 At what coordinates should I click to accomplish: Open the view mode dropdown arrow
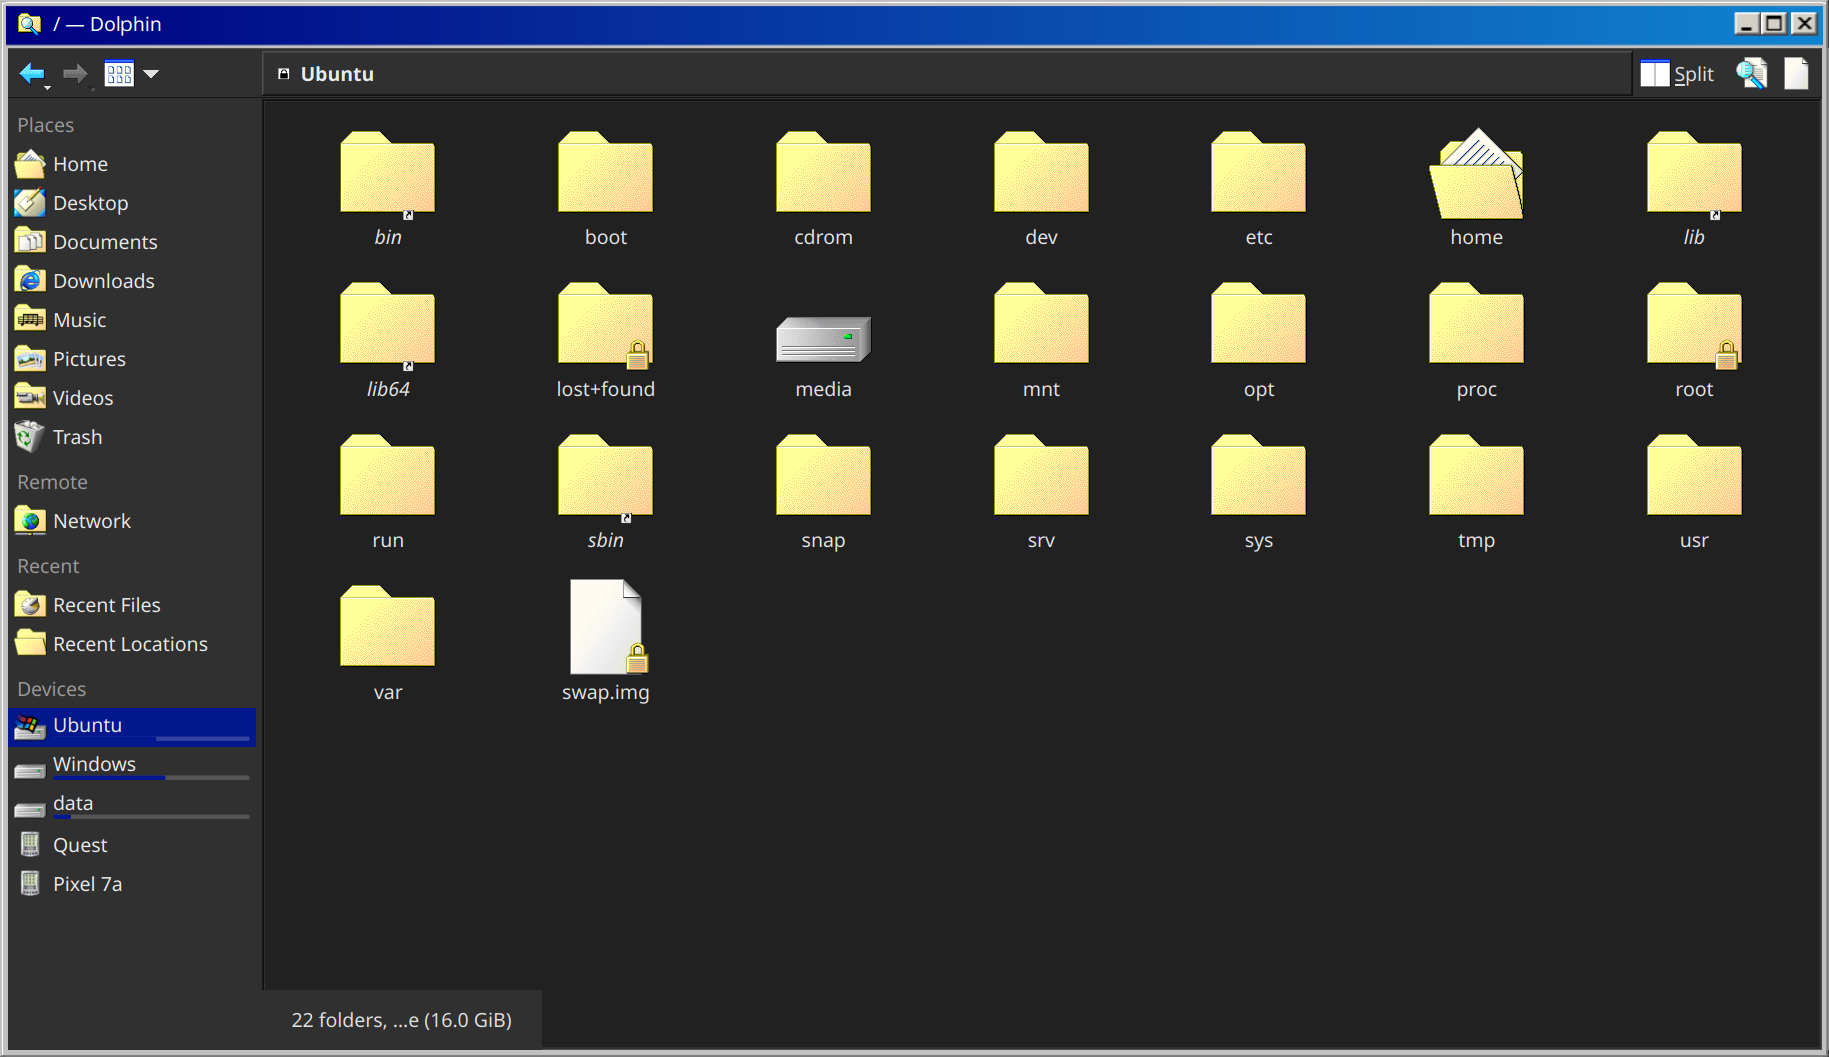coord(151,73)
